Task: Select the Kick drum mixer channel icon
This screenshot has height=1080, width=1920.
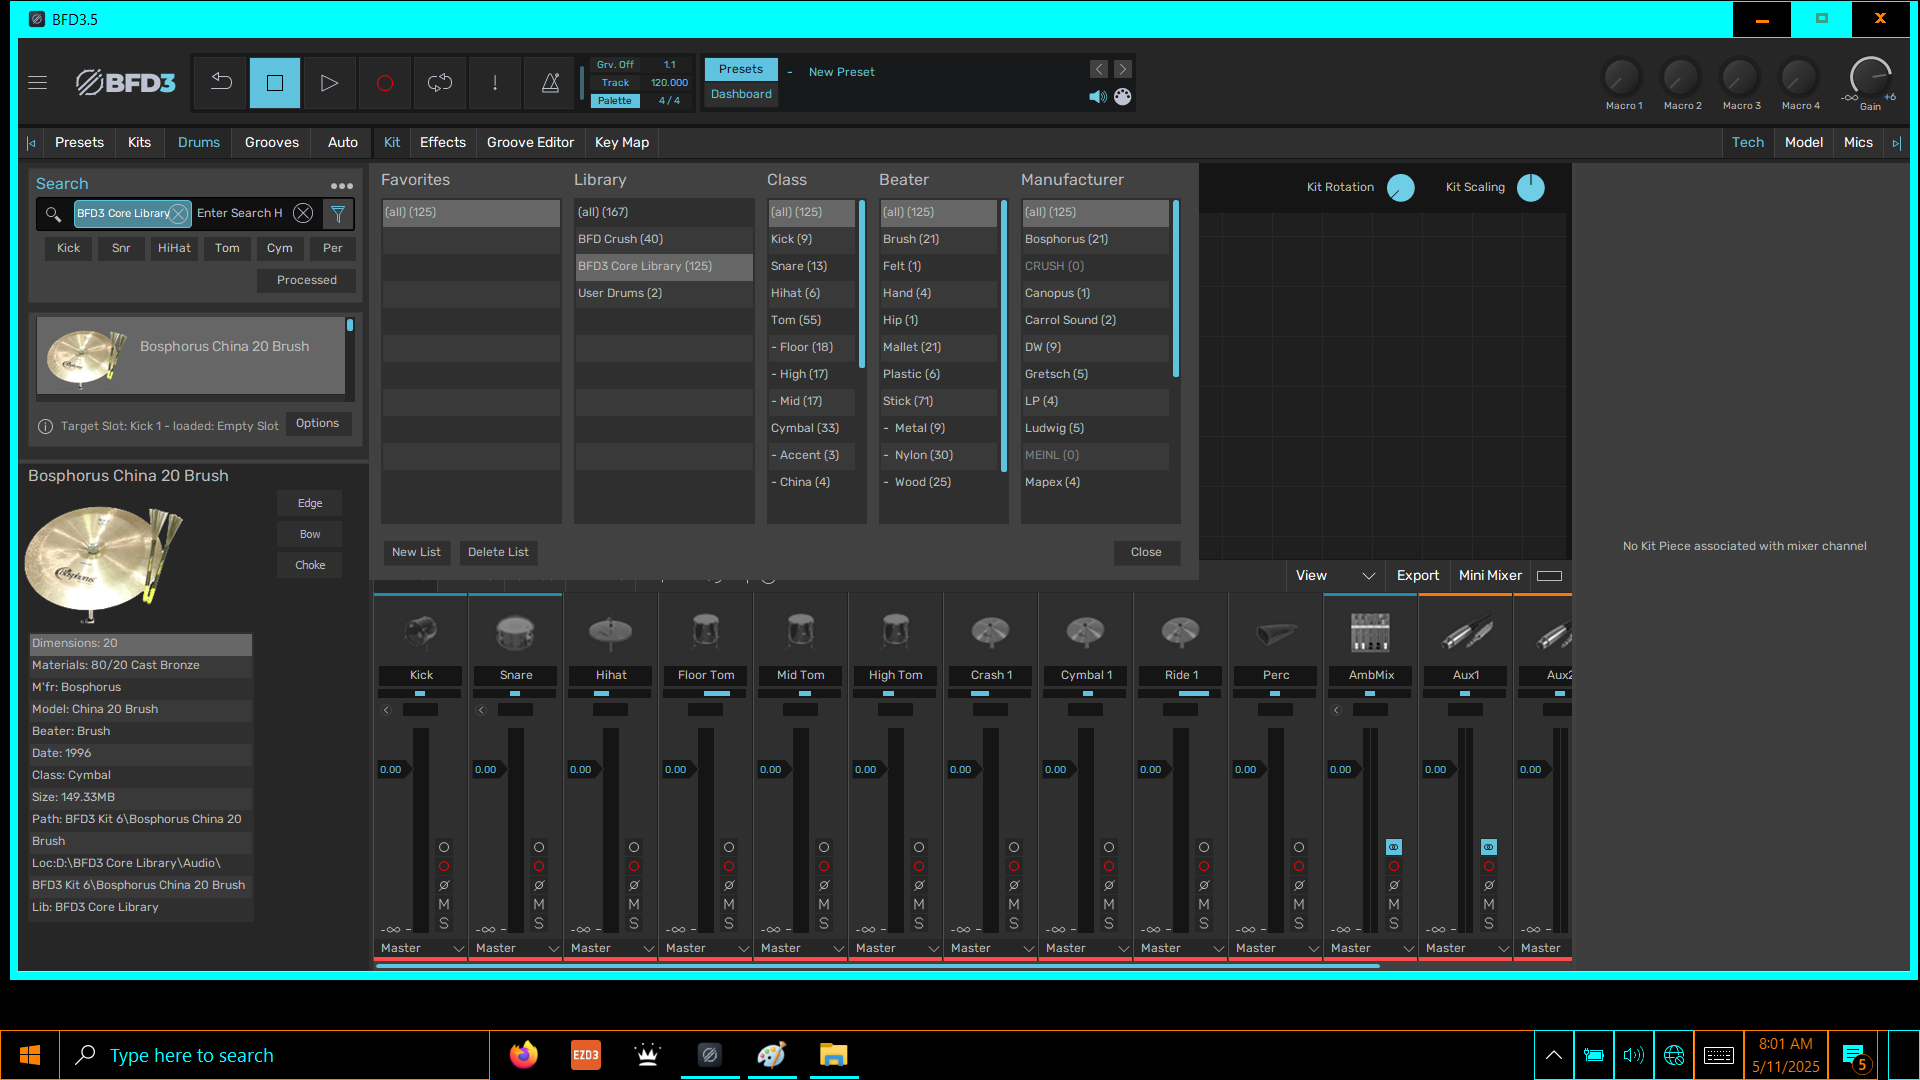Action: 421,632
